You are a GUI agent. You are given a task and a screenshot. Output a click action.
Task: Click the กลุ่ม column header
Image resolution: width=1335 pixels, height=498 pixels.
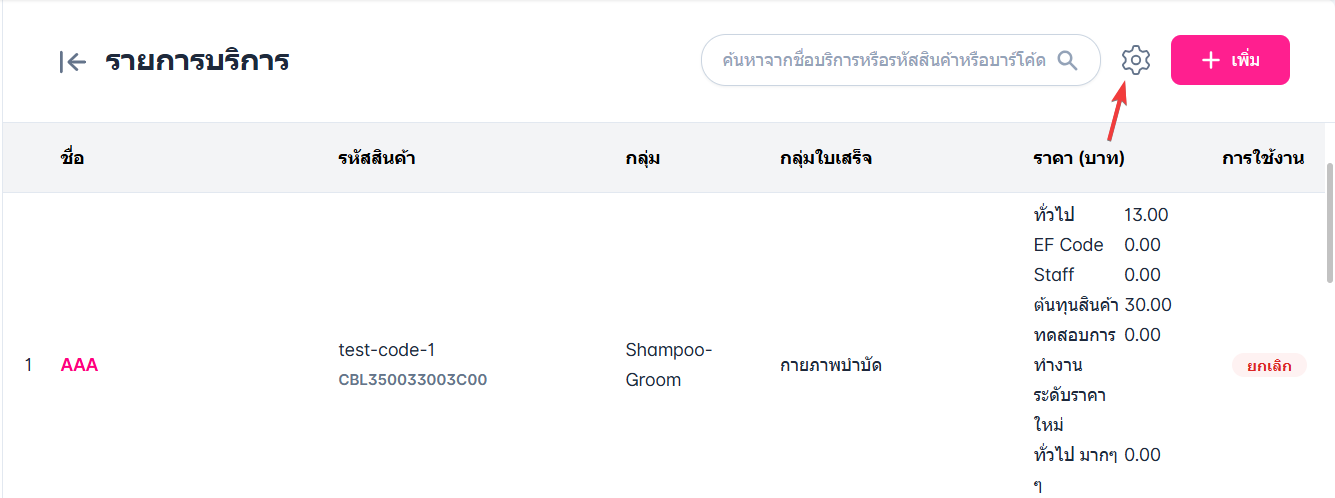[x=643, y=158]
